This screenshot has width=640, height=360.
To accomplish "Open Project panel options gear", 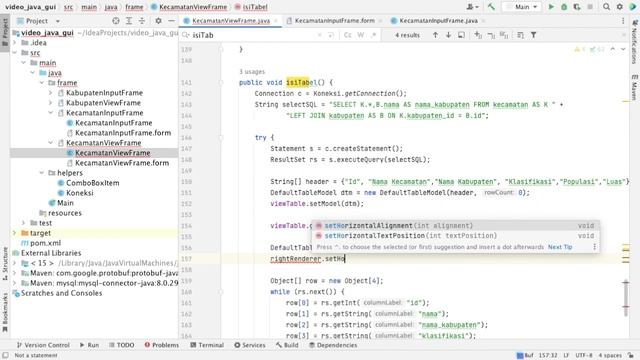I will tap(158, 21).
